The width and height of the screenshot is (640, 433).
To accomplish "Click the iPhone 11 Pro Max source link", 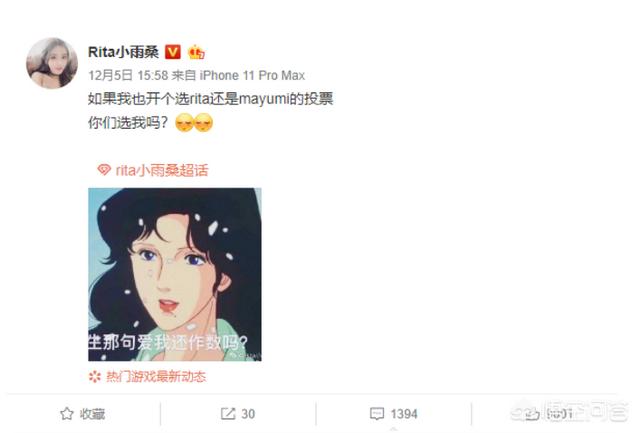I will pyautogui.click(x=252, y=75).
